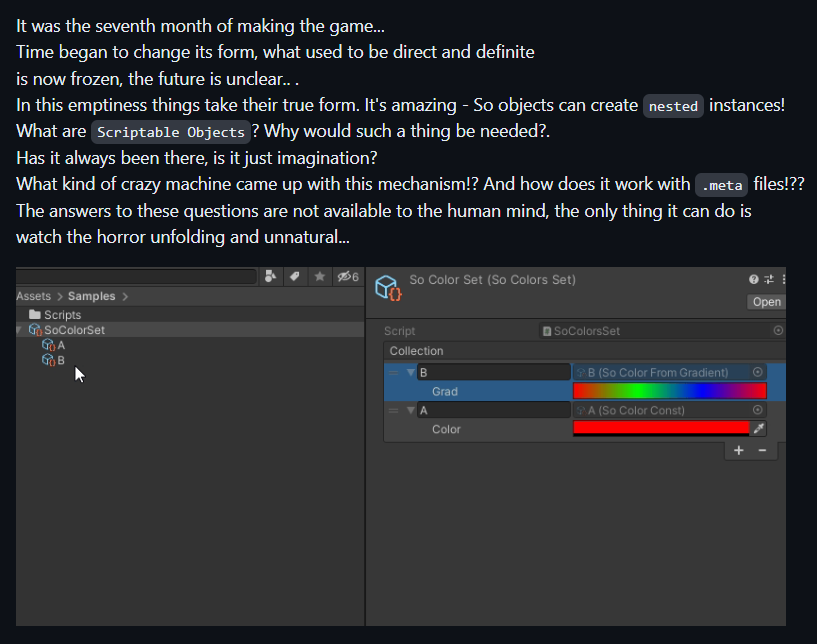The height and width of the screenshot is (644, 817).
Task: Click the search by label tag icon
Action: [x=295, y=277]
